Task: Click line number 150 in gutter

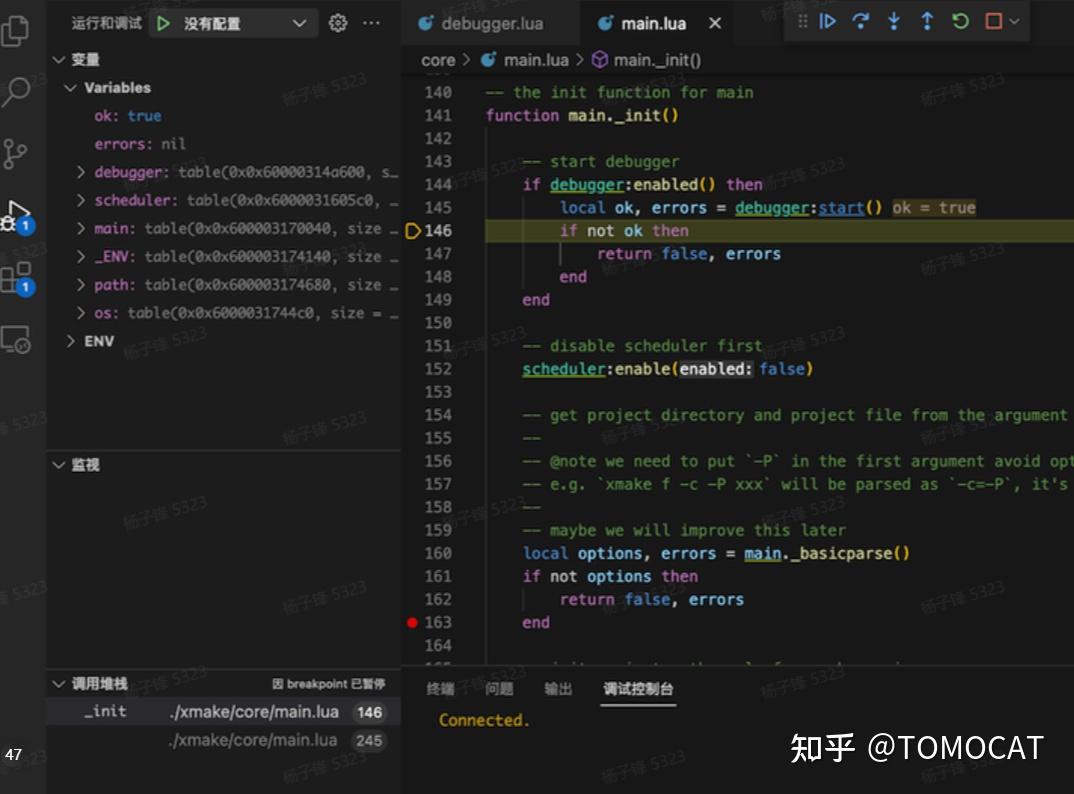Action: click(438, 323)
